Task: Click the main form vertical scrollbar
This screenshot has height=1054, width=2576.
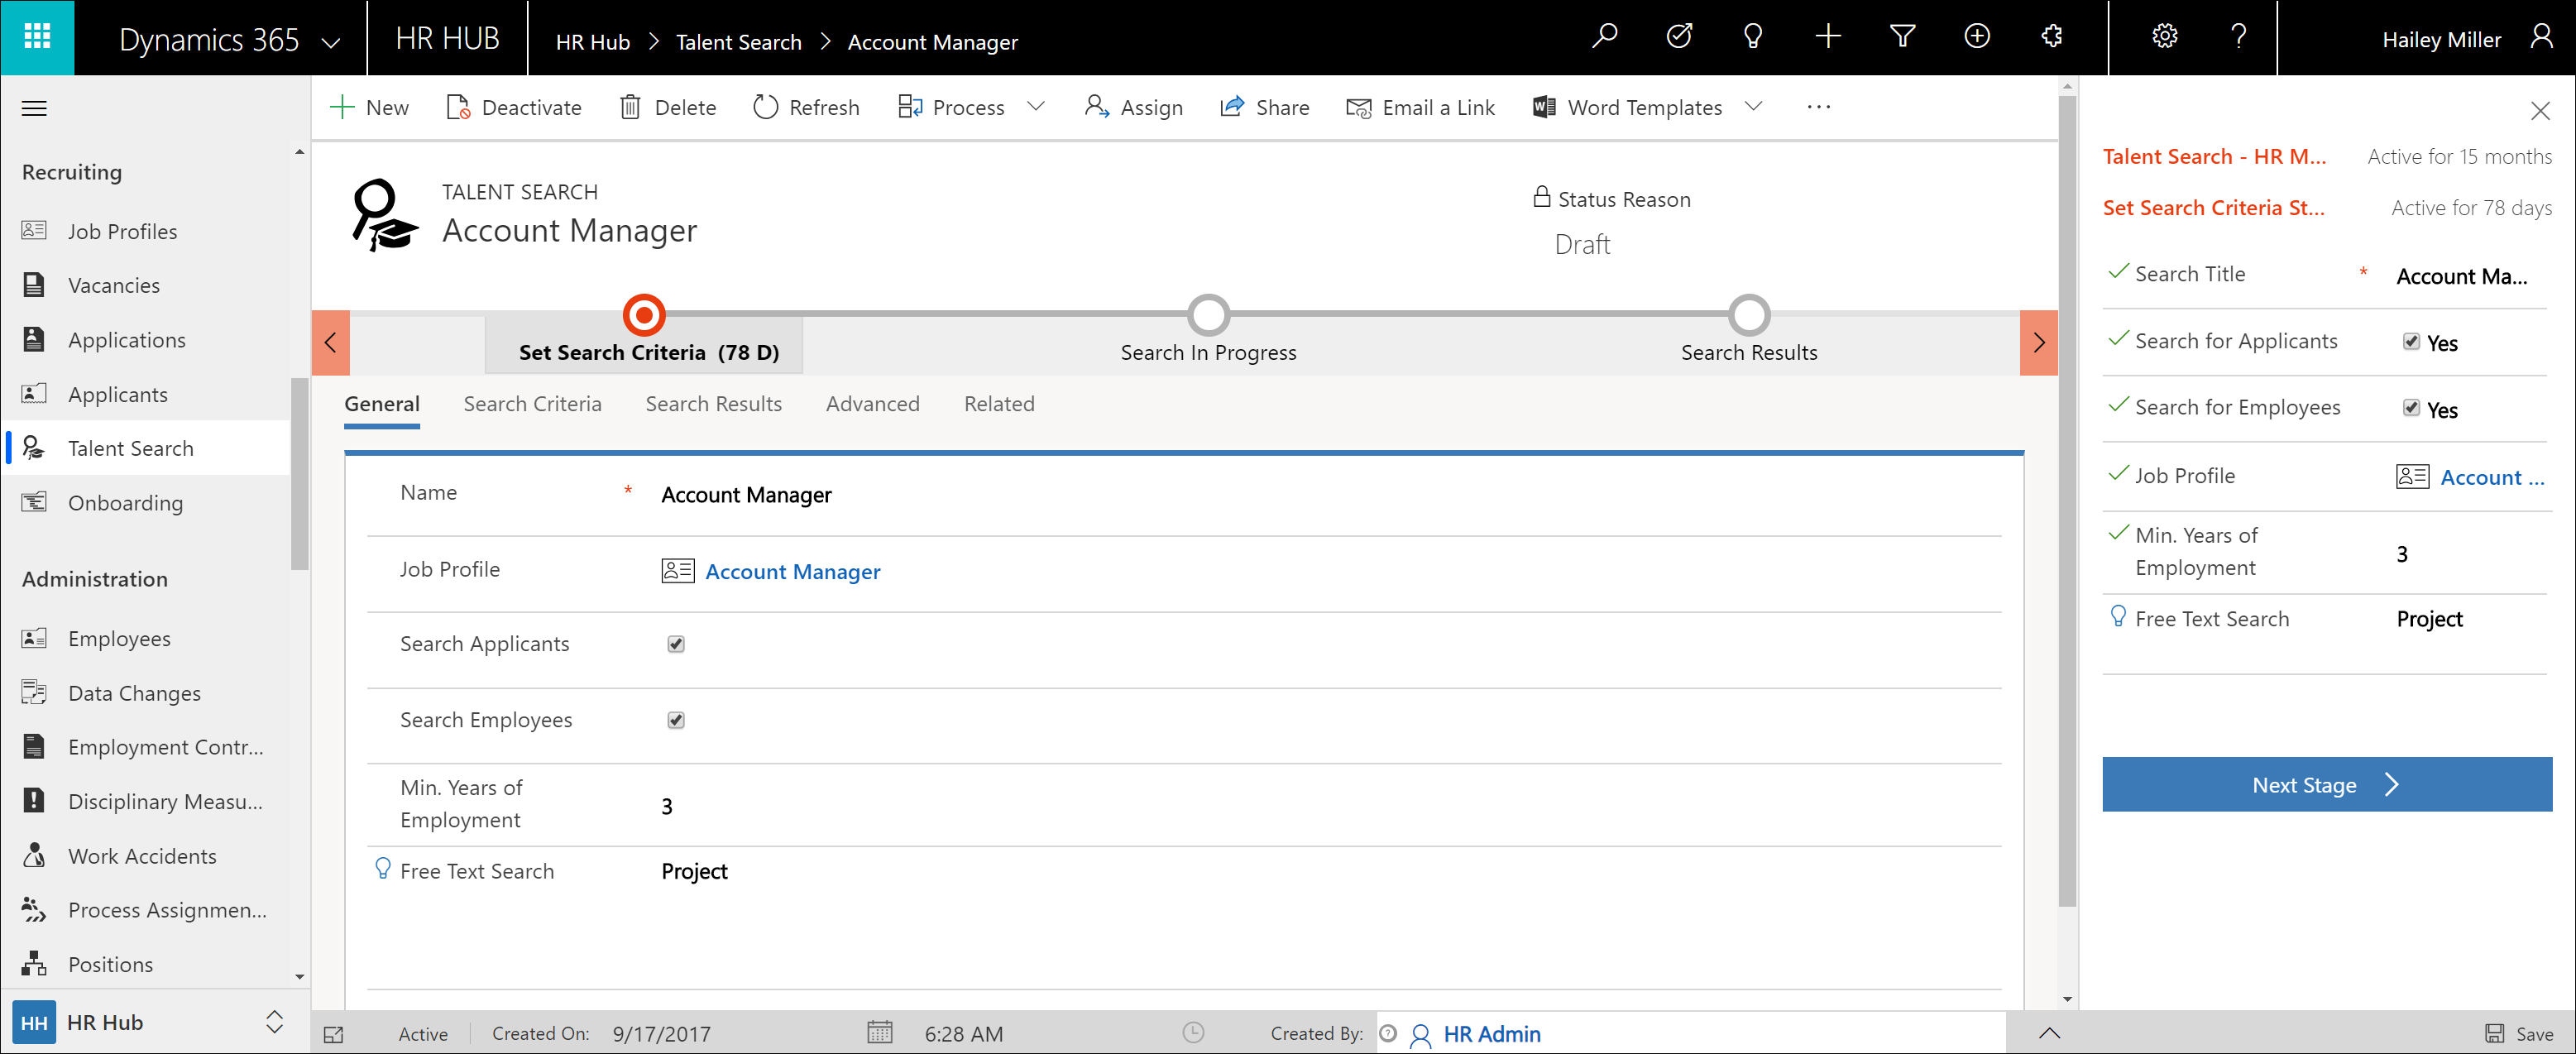Action: pos(2067,500)
